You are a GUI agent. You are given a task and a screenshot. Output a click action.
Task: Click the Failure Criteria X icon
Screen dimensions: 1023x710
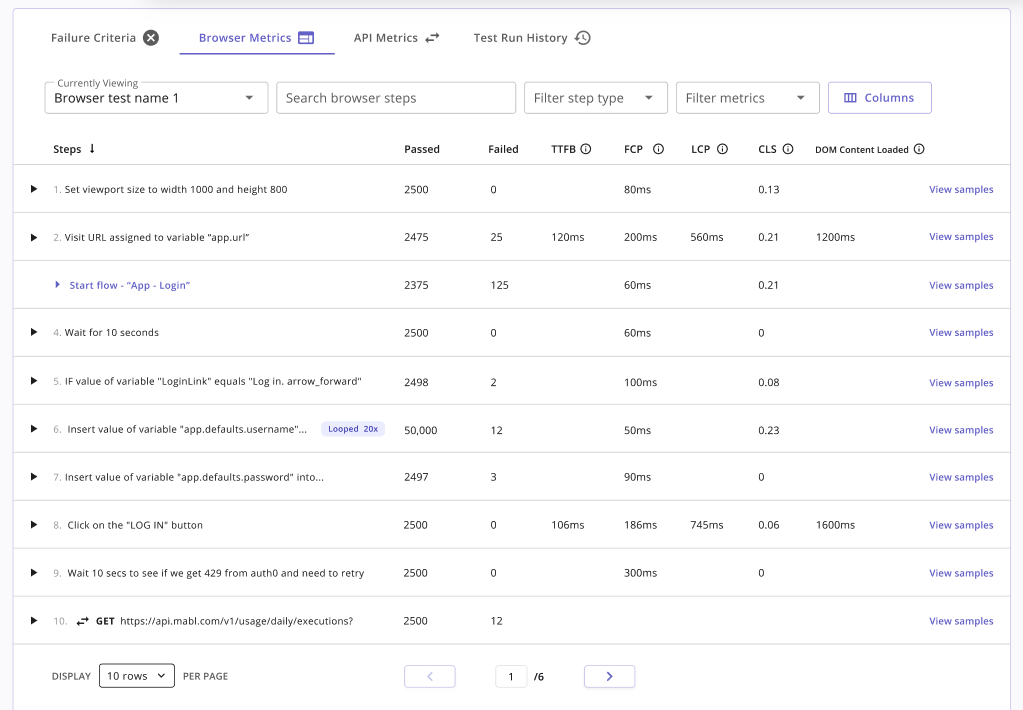click(150, 38)
